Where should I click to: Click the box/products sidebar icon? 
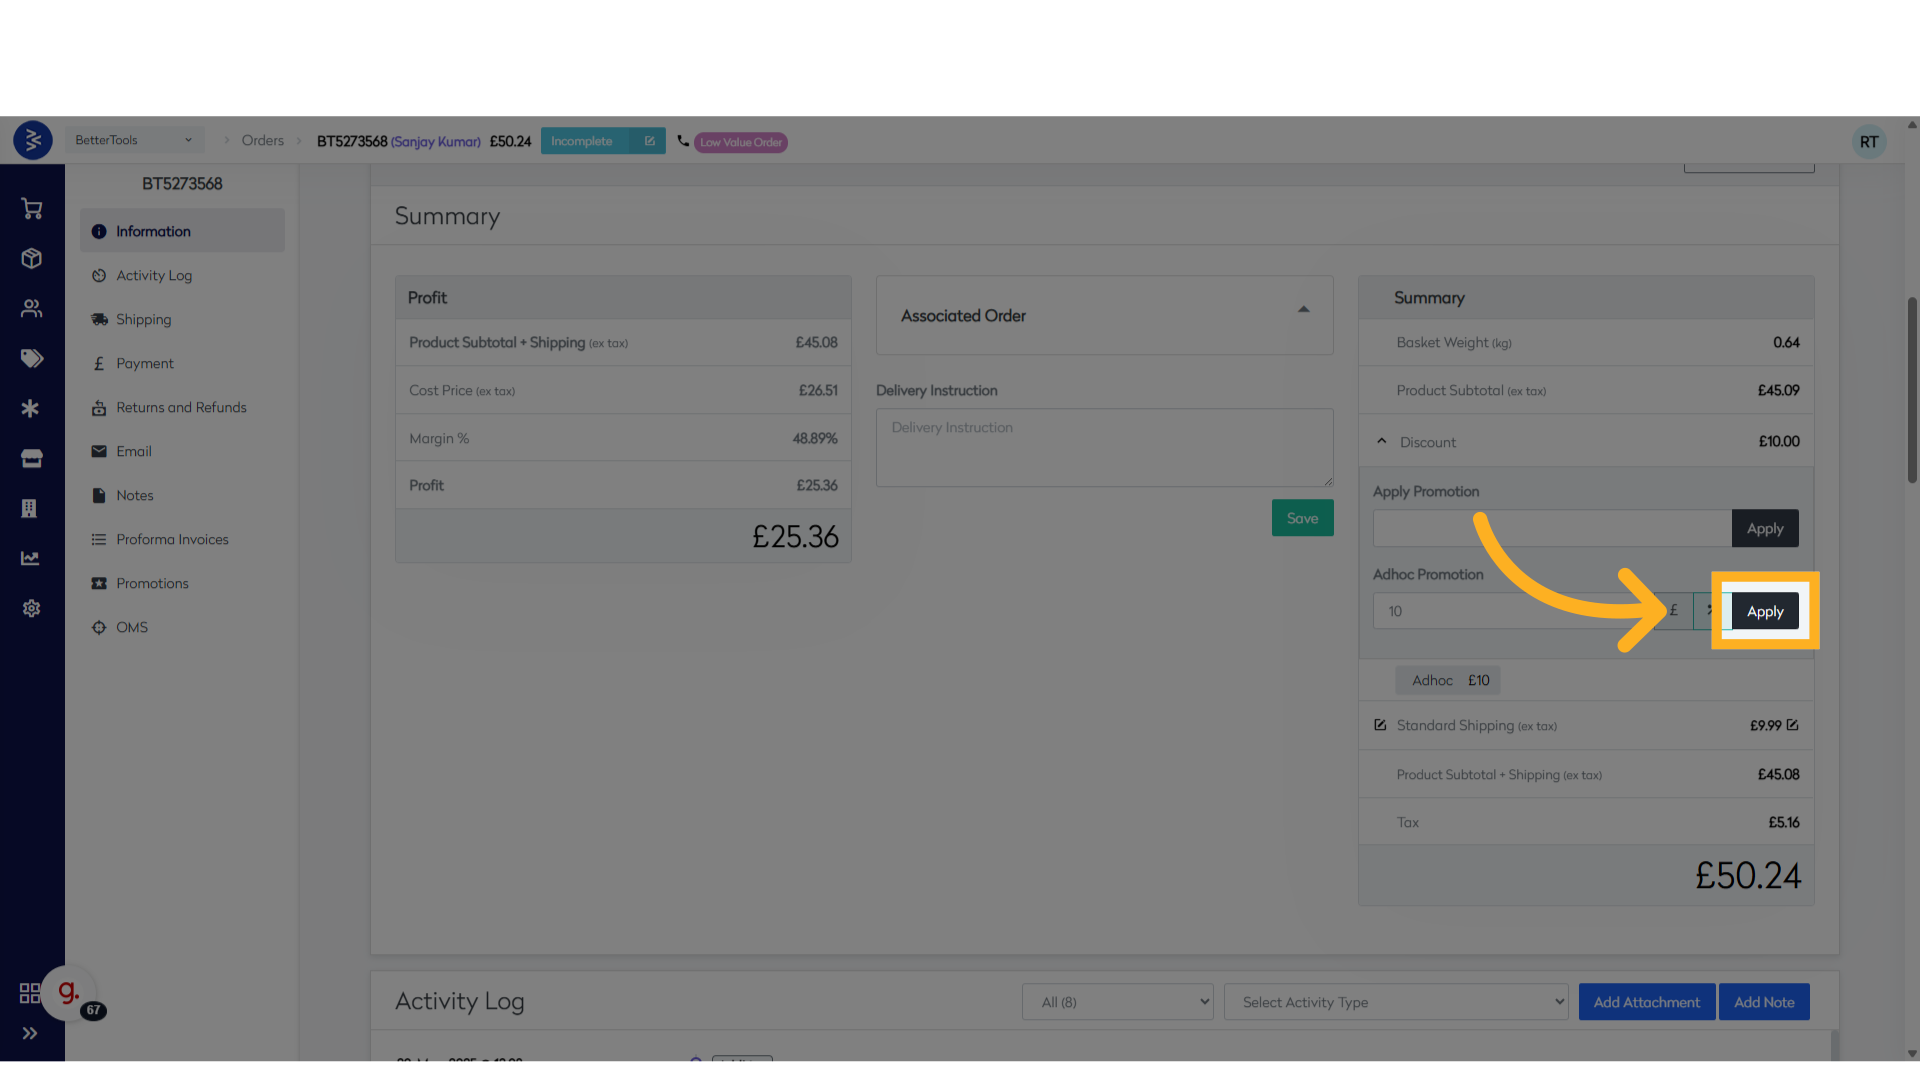click(x=31, y=259)
